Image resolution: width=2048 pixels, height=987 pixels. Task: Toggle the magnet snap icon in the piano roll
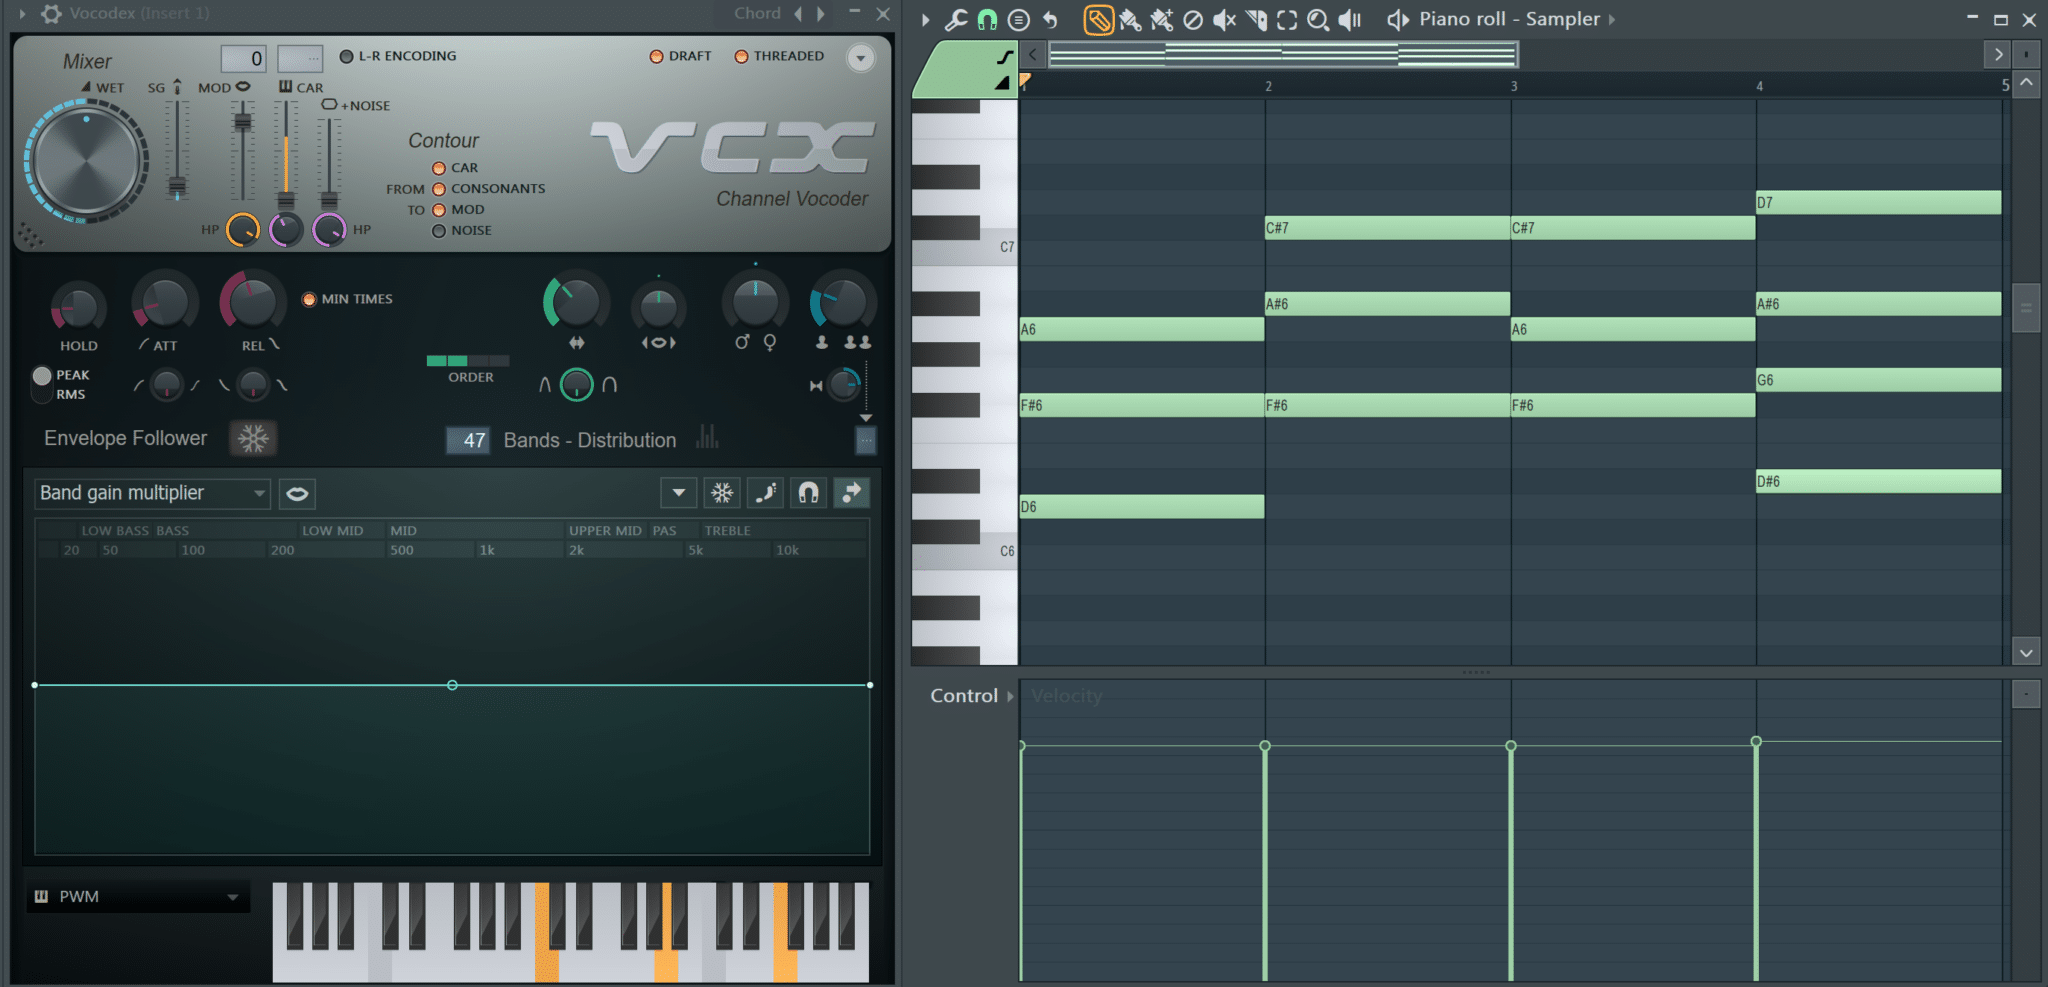988,19
